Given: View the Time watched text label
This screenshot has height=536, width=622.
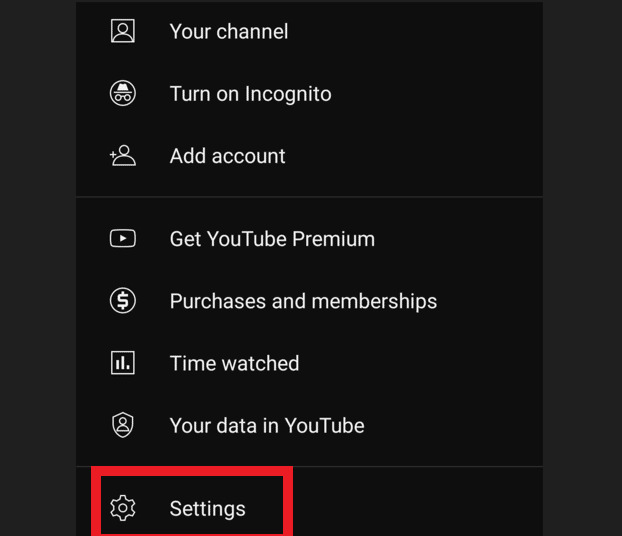Looking at the screenshot, I should 234,363.
